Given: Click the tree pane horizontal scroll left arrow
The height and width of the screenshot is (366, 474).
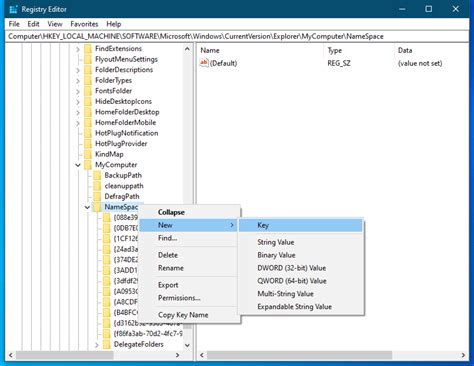Looking at the screenshot, I should pos(11,355).
